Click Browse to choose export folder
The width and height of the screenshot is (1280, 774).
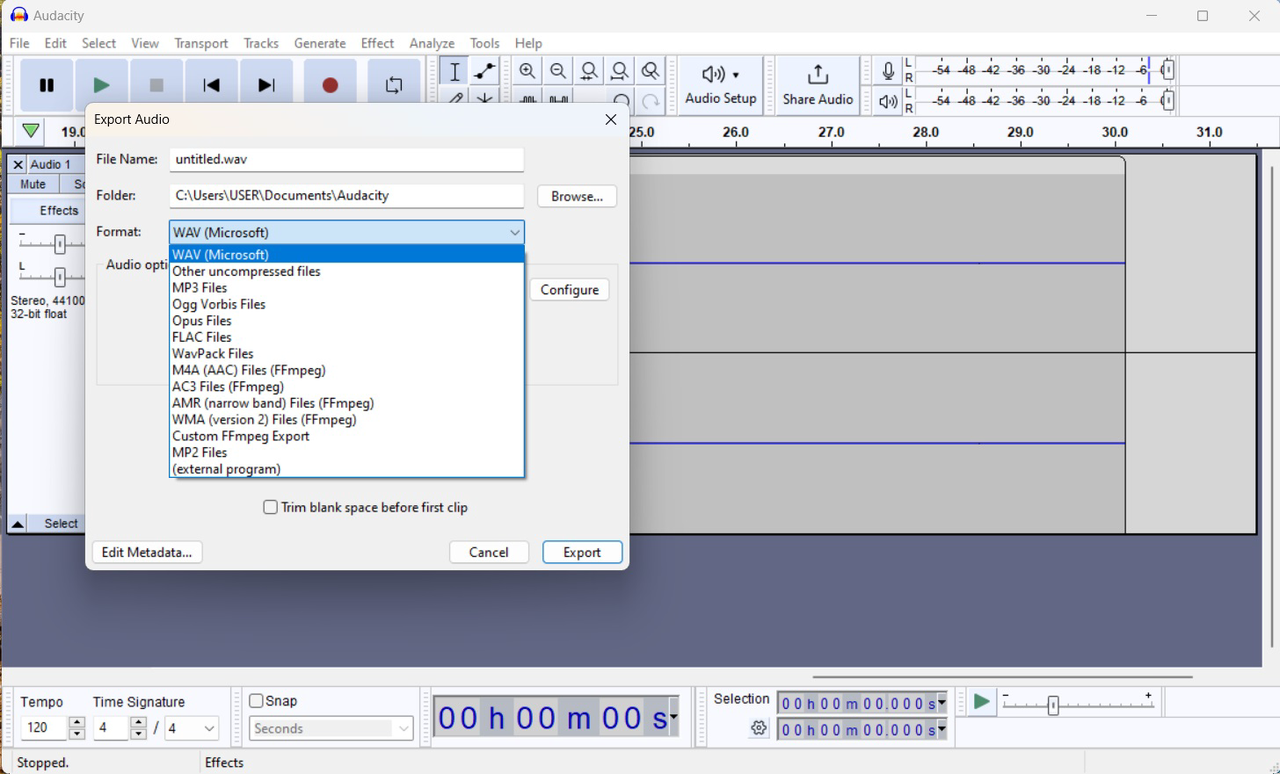pos(576,196)
